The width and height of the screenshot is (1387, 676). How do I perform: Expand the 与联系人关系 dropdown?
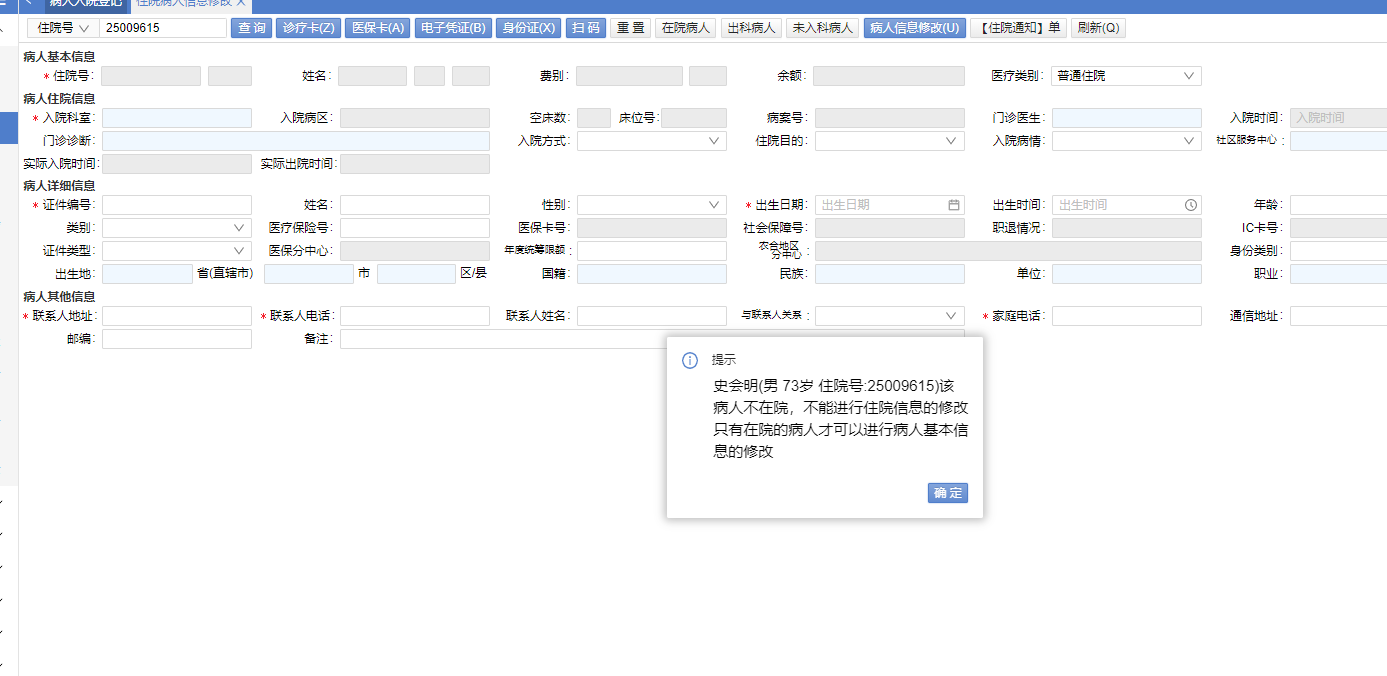coord(890,316)
